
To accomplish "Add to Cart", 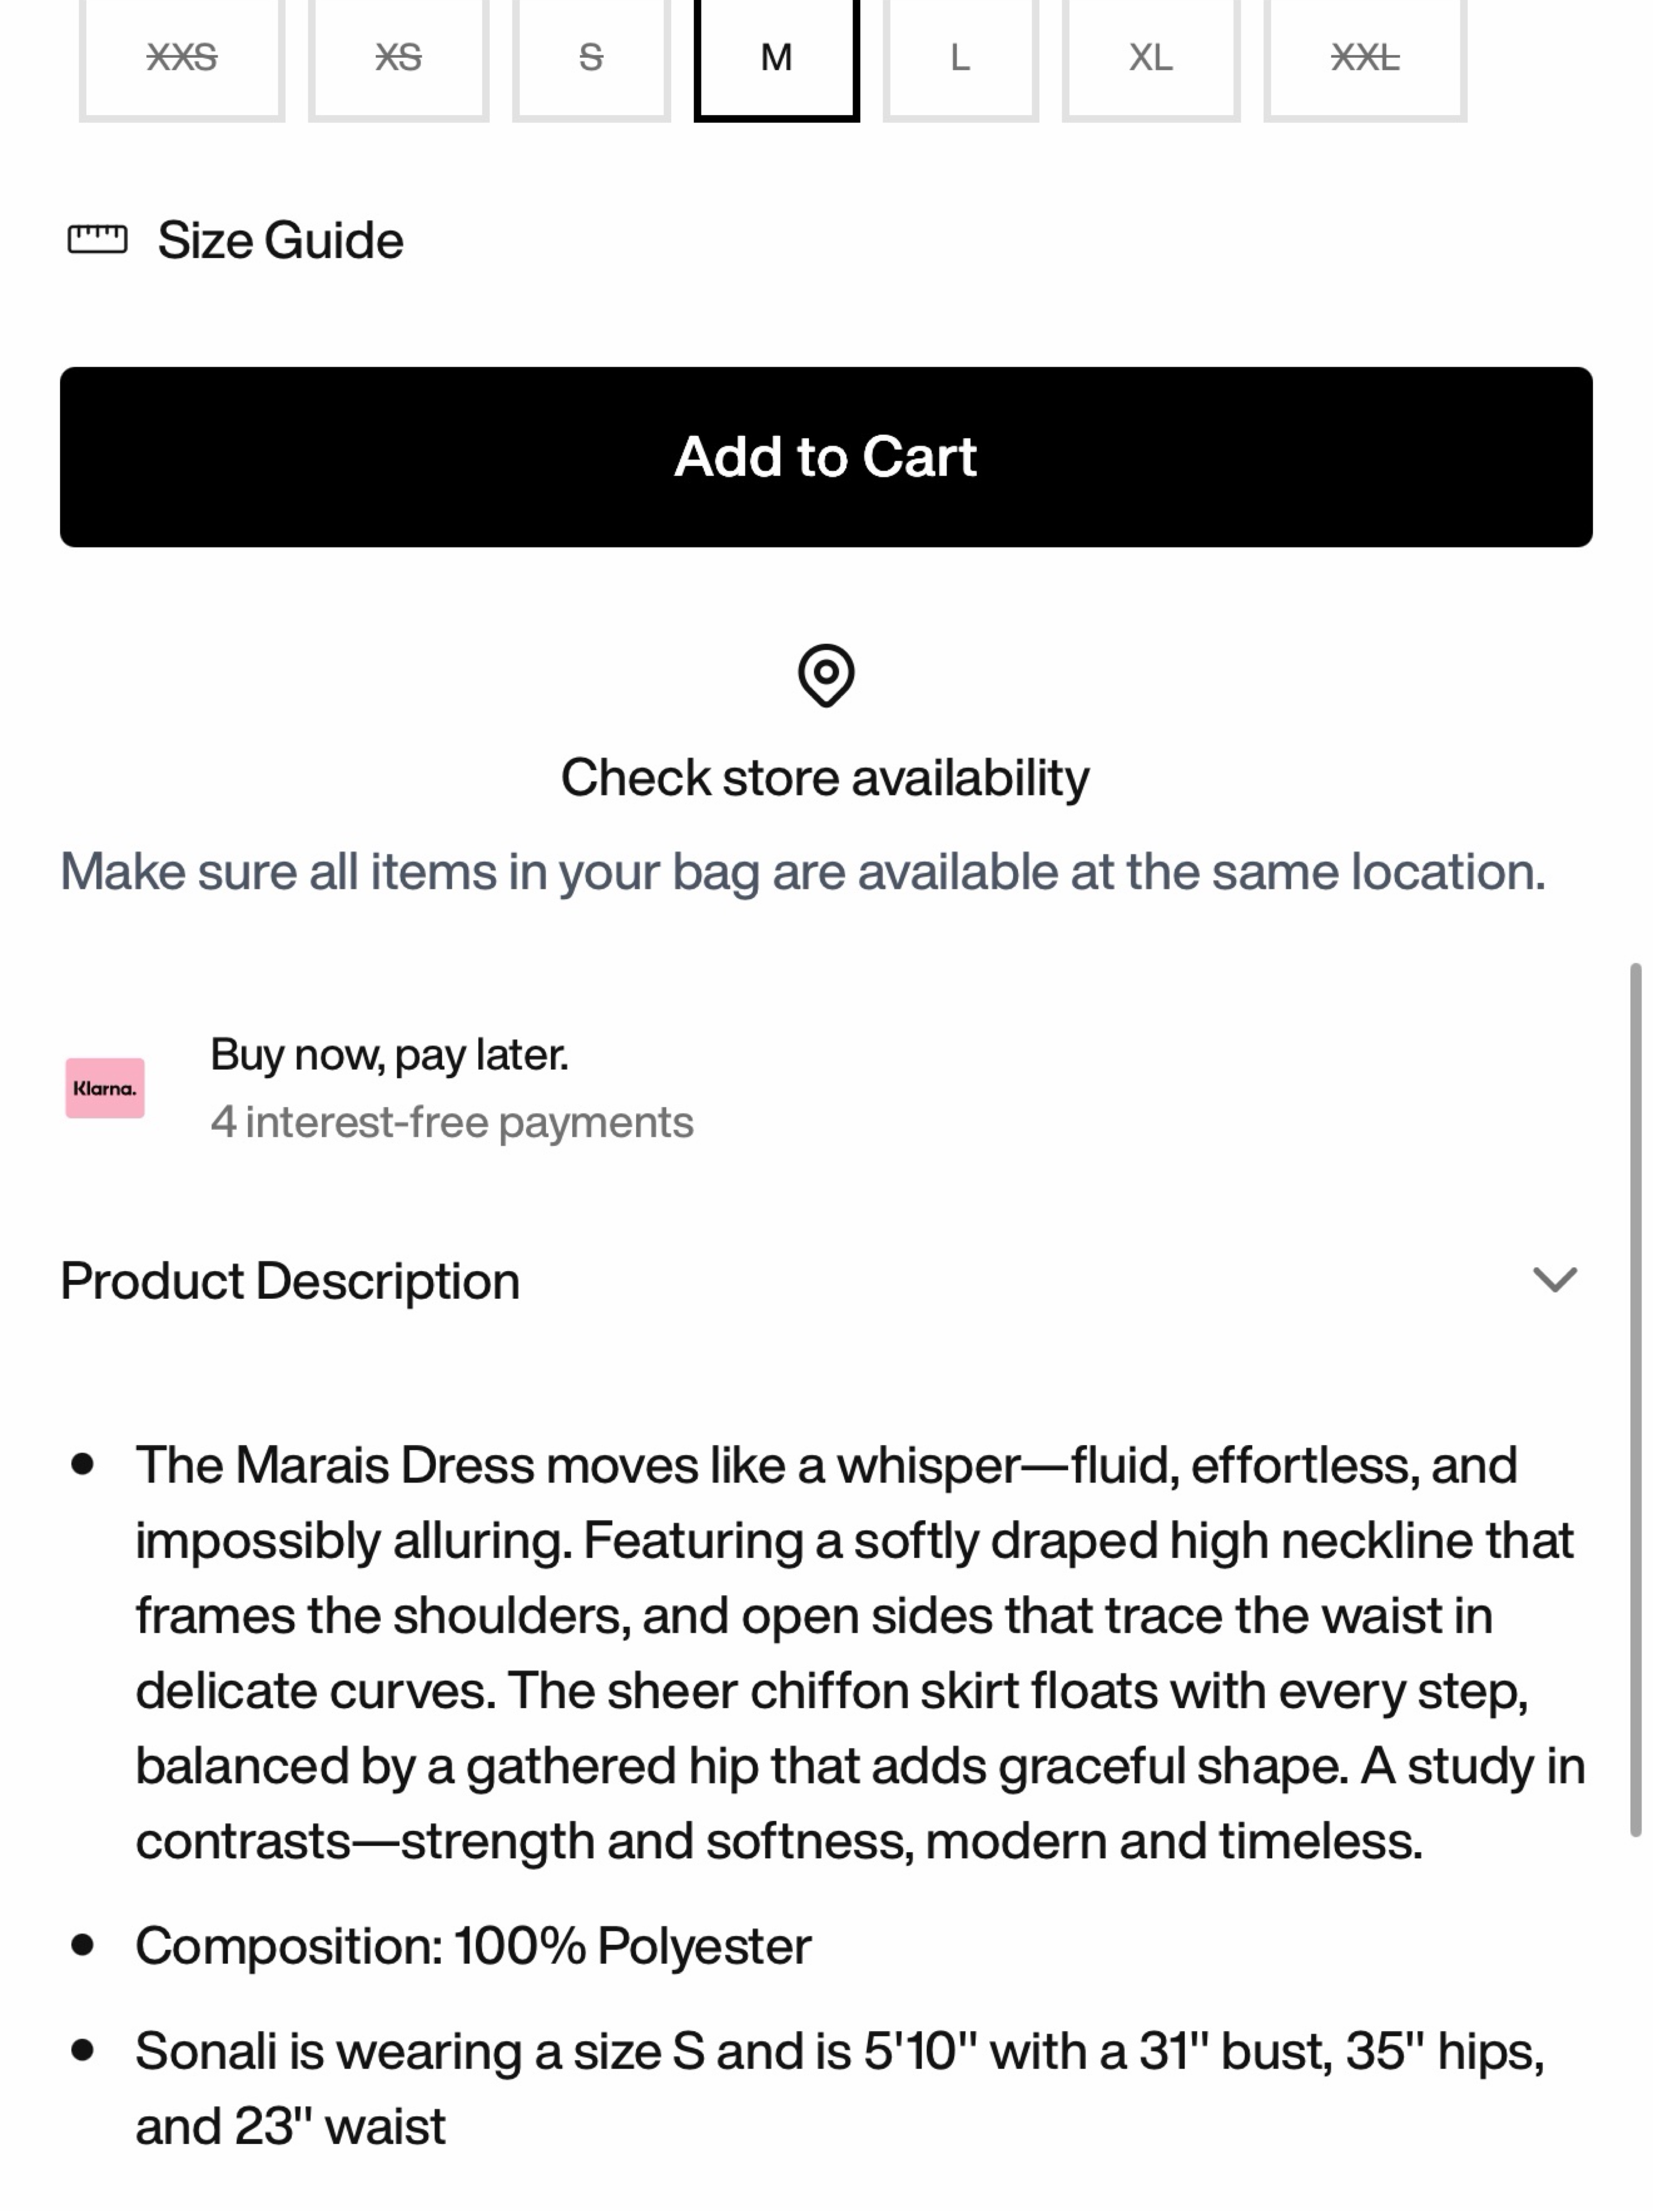I will tap(826, 457).
